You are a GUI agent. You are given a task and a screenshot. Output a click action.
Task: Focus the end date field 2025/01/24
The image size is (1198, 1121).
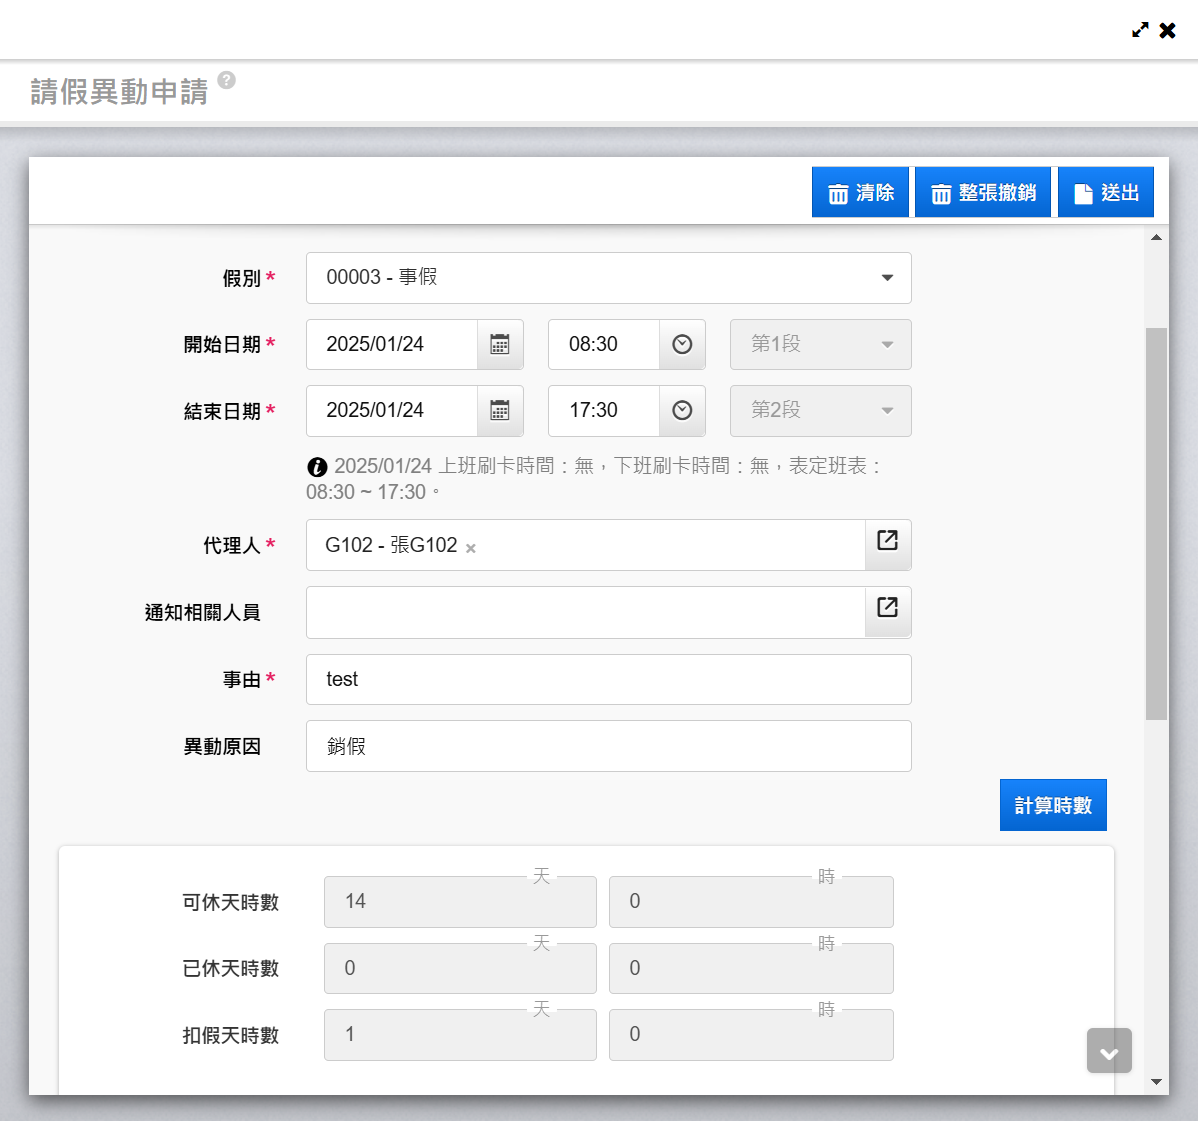click(392, 411)
